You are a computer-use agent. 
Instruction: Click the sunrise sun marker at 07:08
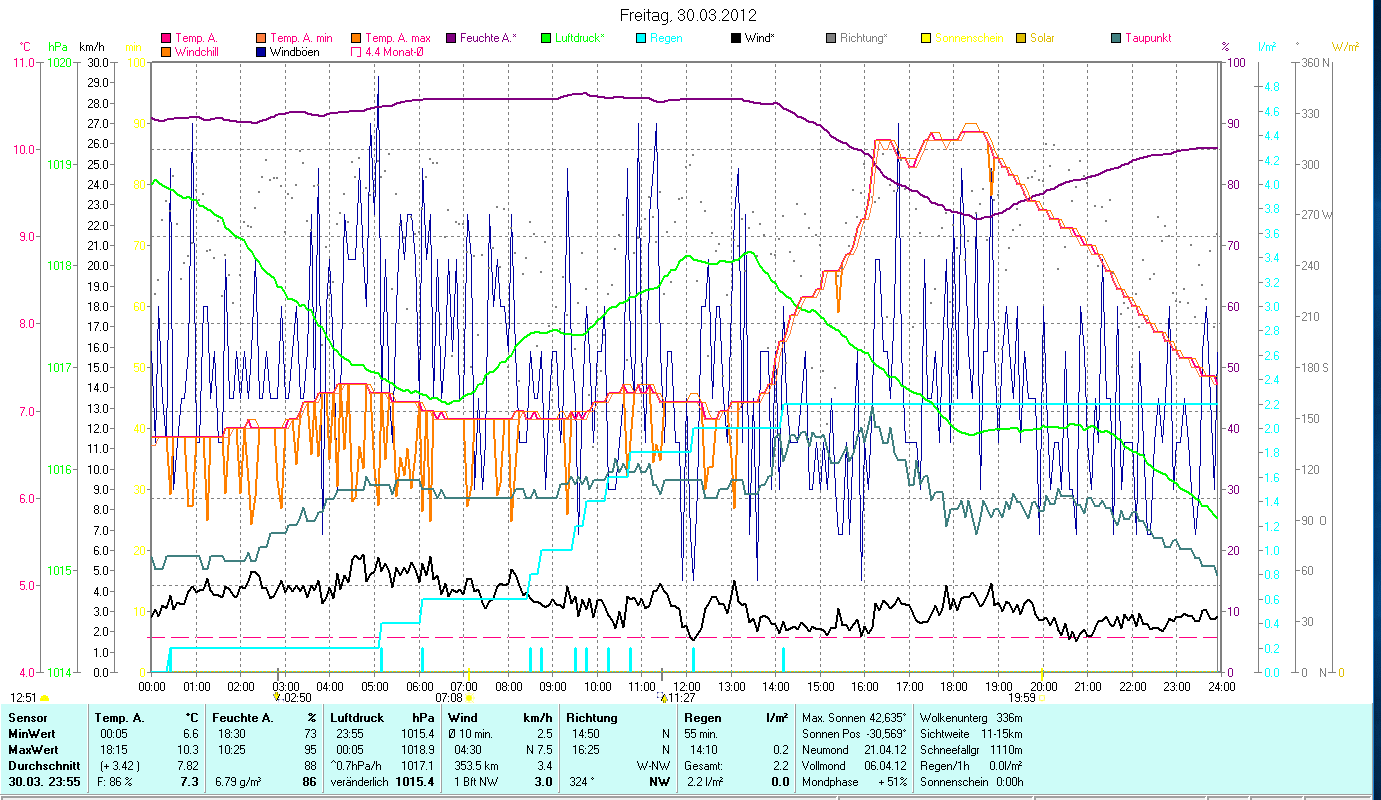tap(468, 698)
